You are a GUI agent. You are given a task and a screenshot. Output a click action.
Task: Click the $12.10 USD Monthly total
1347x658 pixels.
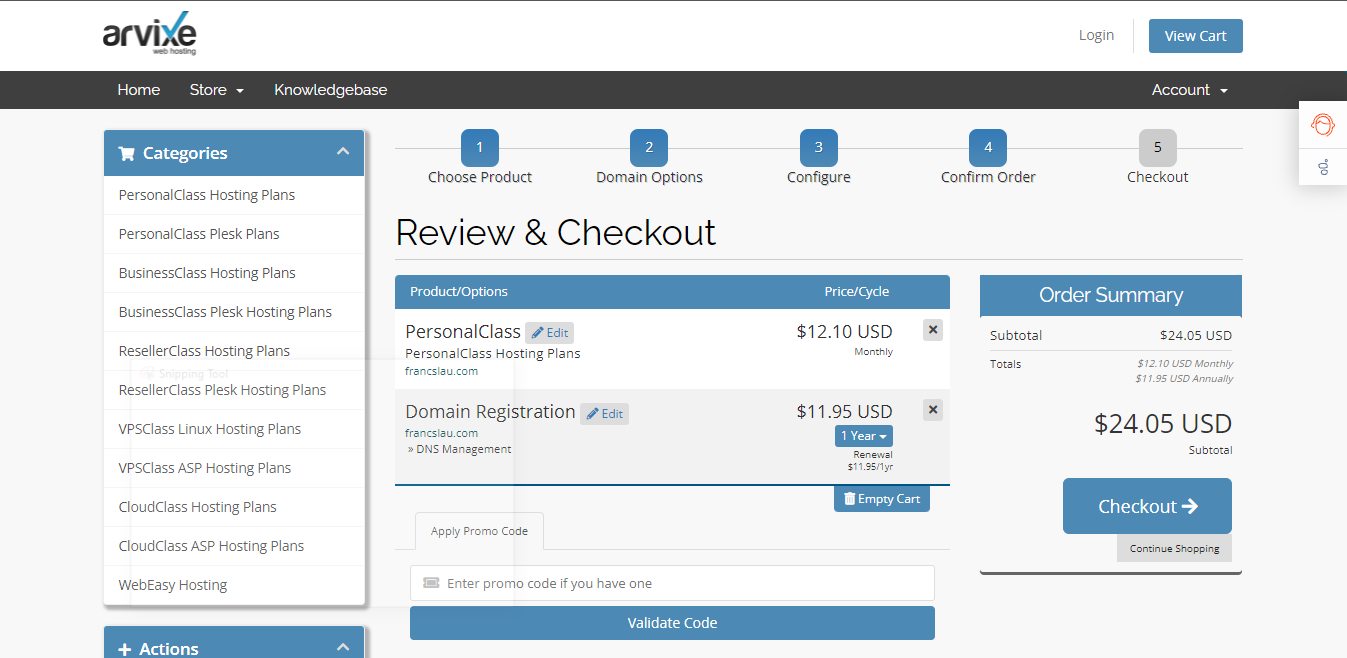[1185, 364]
